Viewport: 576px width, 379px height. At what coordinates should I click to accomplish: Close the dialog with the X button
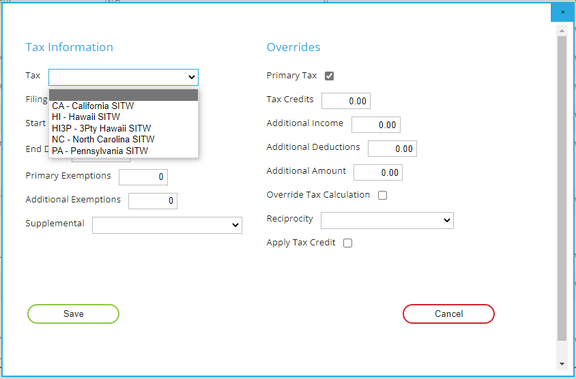[562, 12]
